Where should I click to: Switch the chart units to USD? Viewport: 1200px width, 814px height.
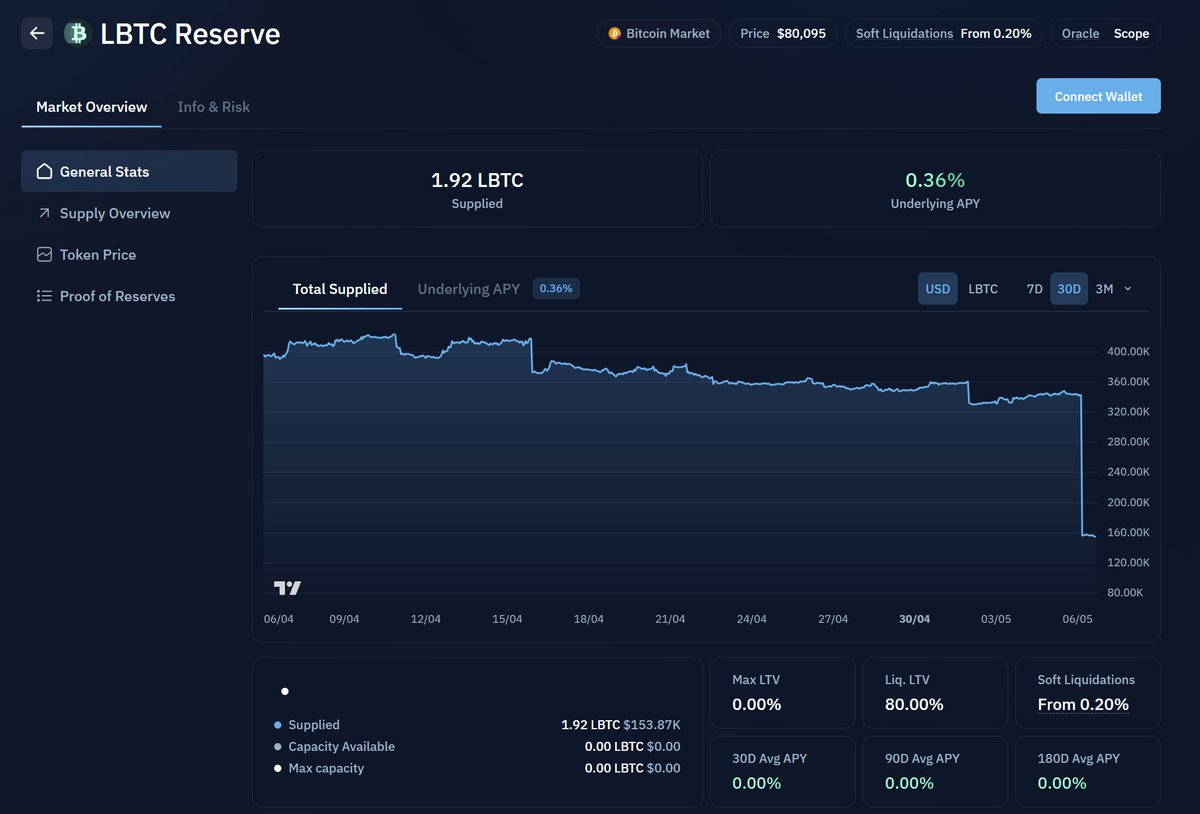pyautogui.click(x=938, y=289)
